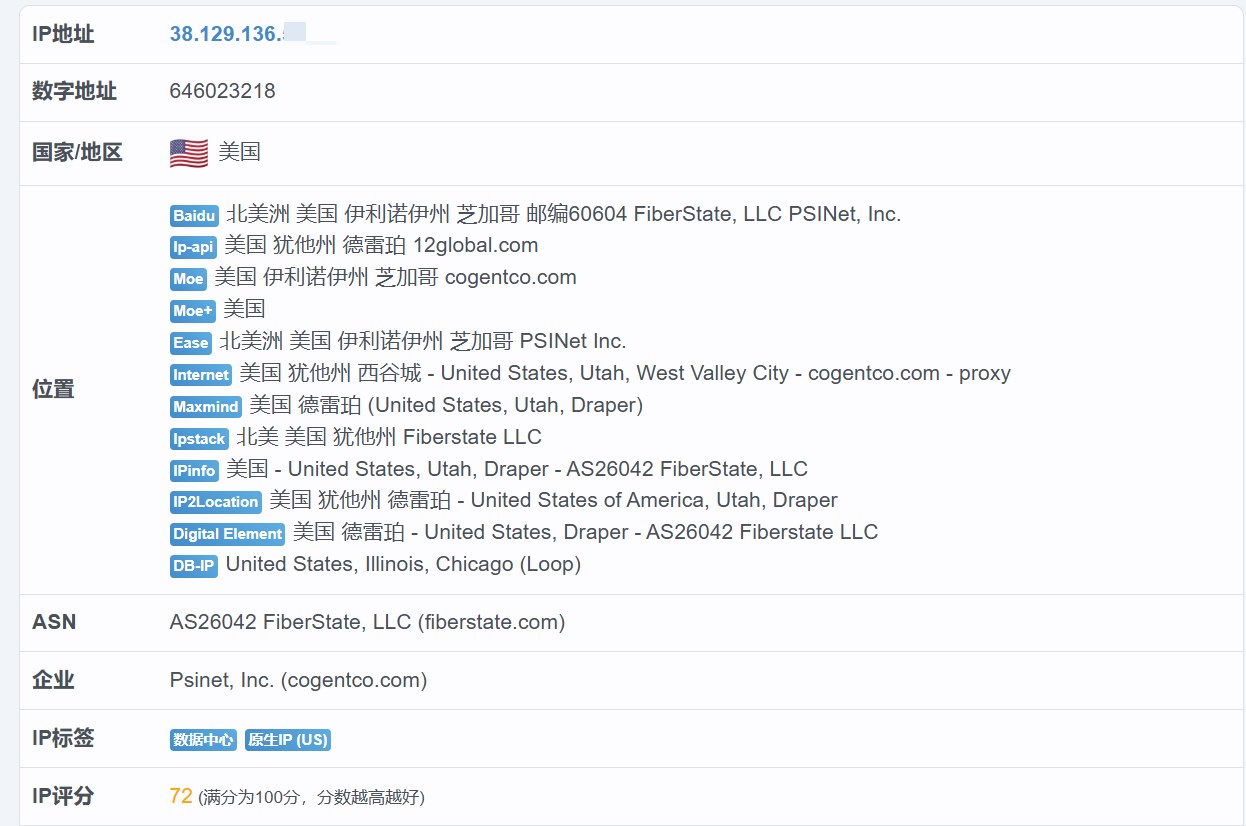Click the IP标签 row label

pos(63,739)
